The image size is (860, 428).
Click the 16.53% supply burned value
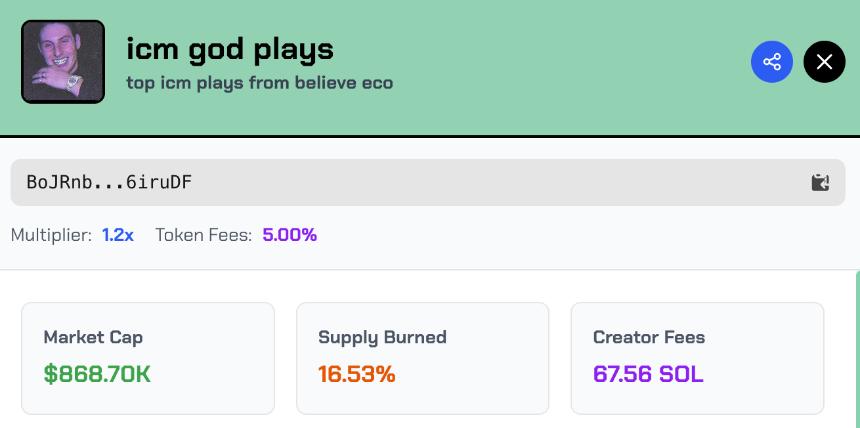[x=357, y=374]
